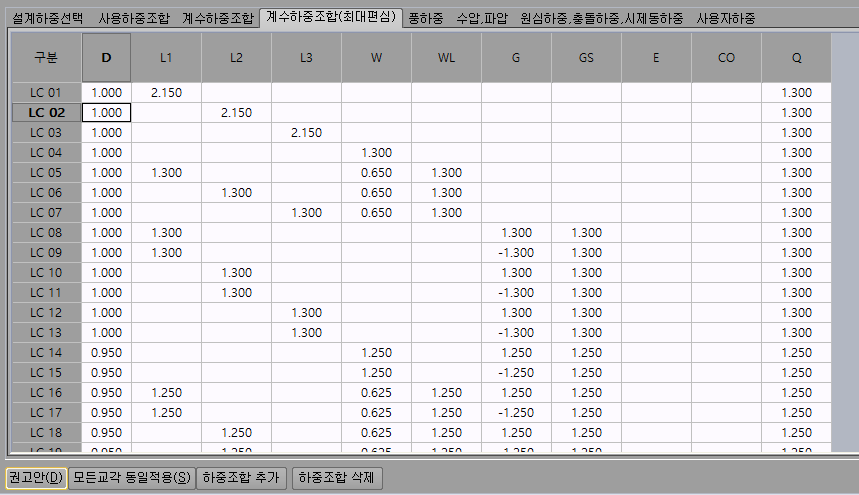Select row header LC 04
The image size is (859, 495).
click(x=47, y=153)
